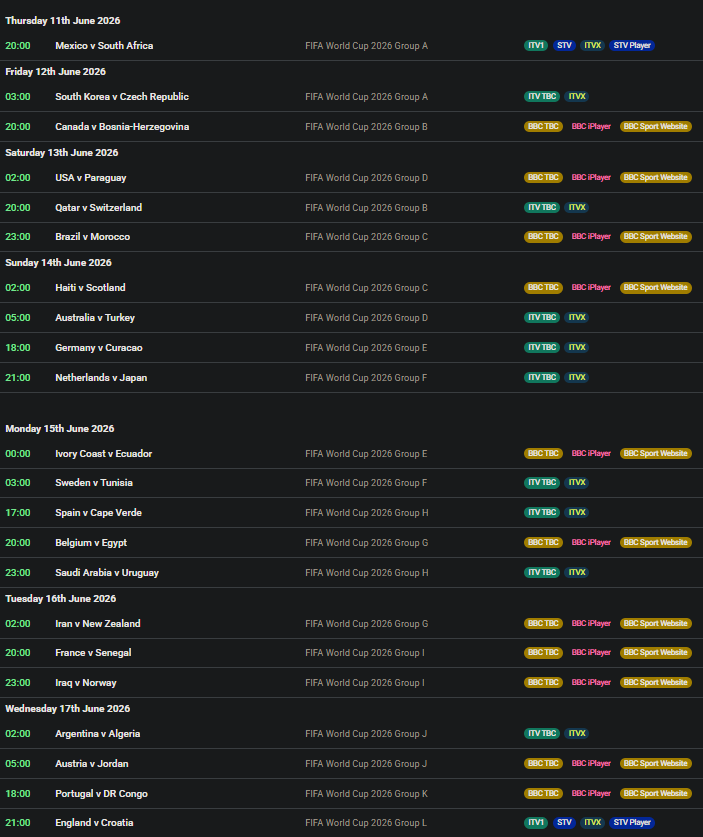Click BBC TBC badge for France v Senegal
This screenshot has width=703, height=837.
pos(543,652)
